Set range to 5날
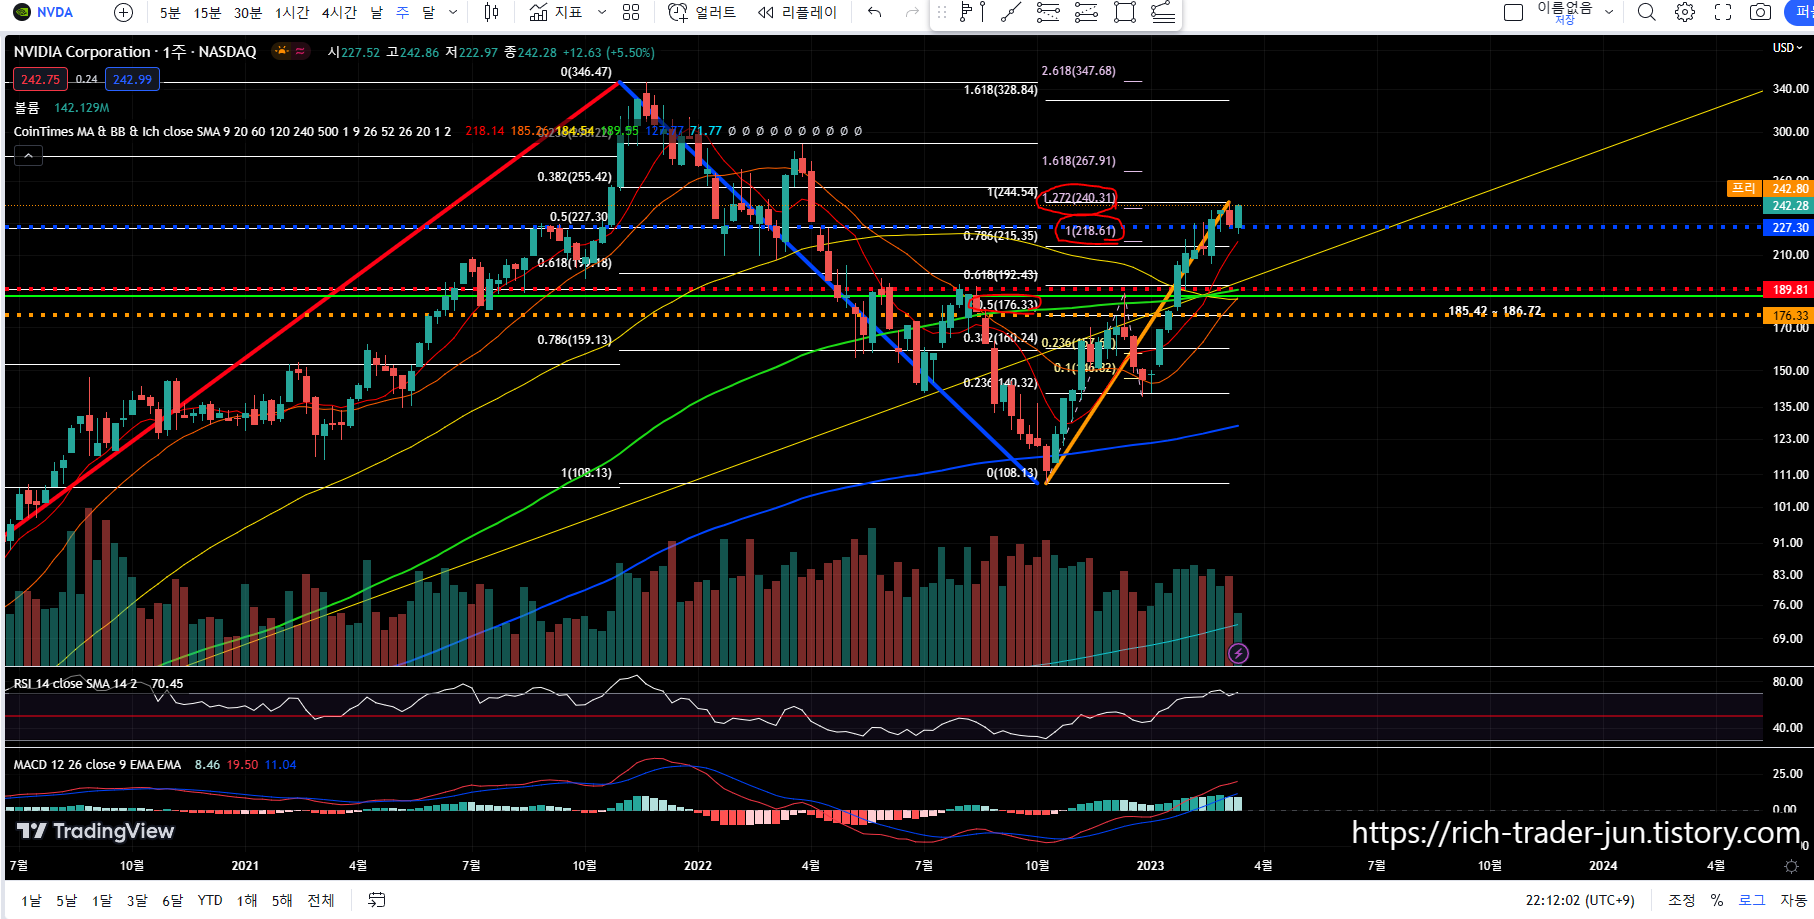The width and height of the screenshot is (1814, 919). (x=66, y=900)
